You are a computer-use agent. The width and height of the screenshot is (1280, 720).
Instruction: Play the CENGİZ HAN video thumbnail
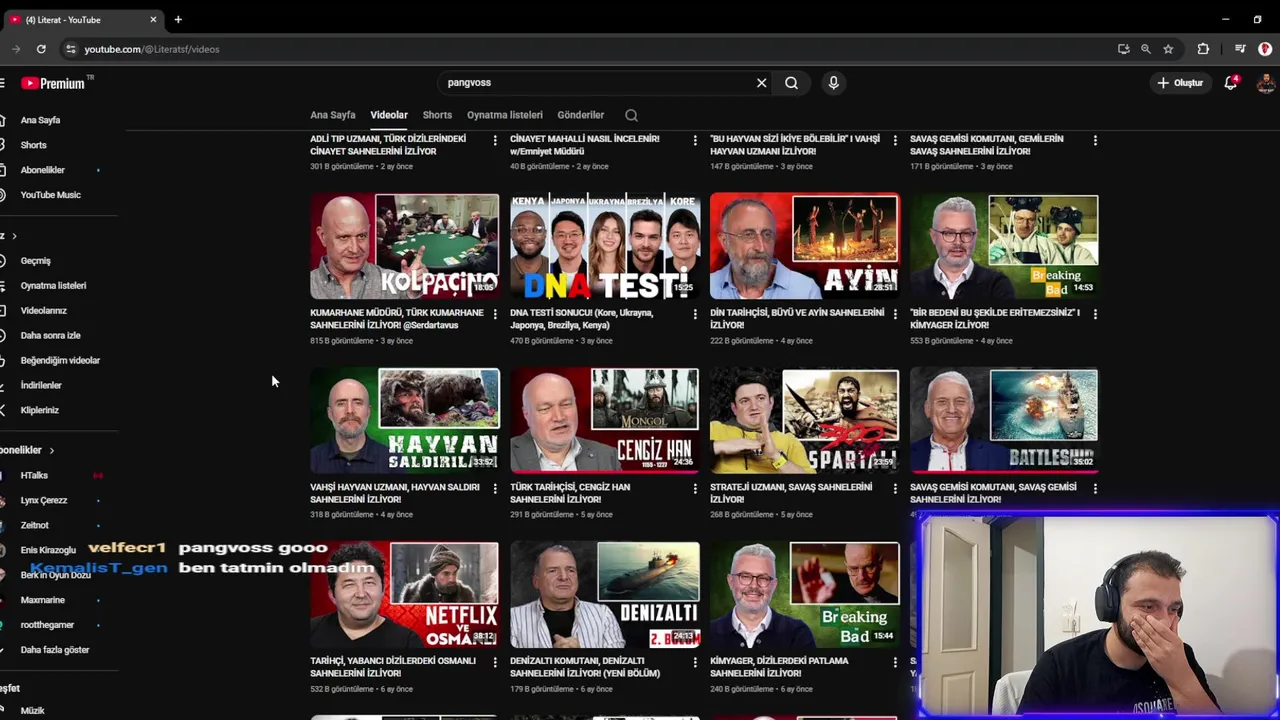coord(605,421)
